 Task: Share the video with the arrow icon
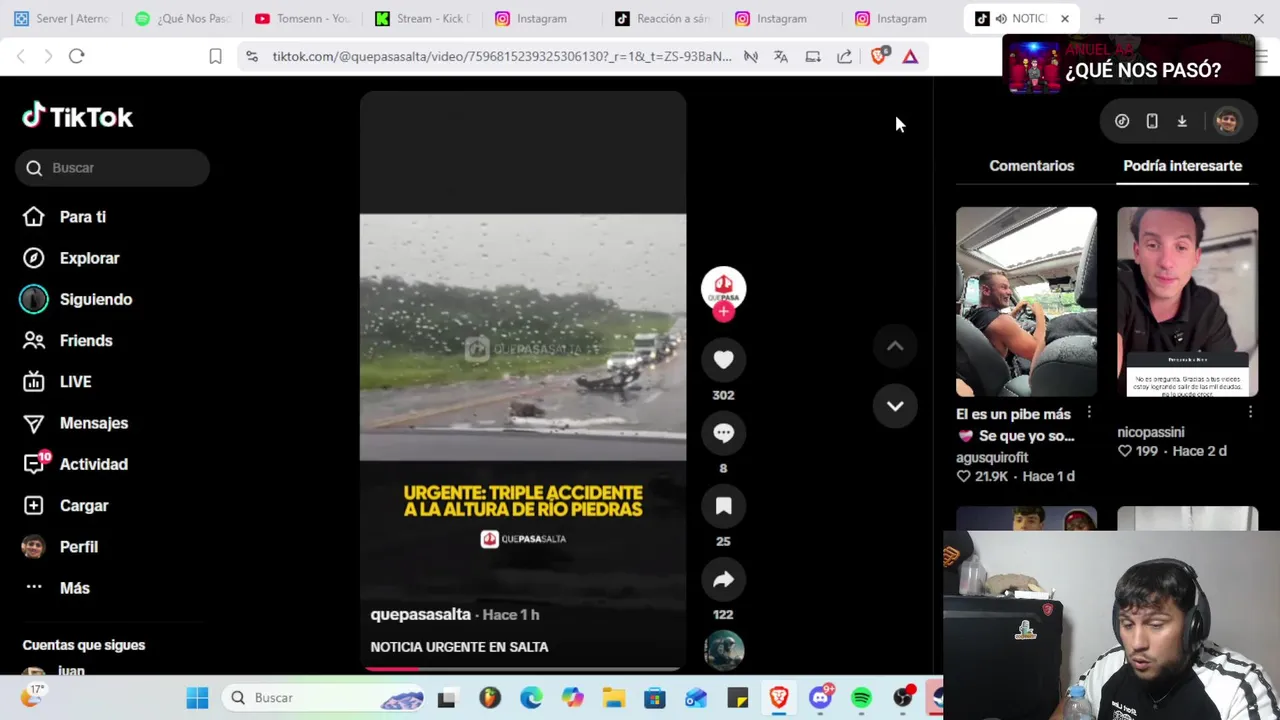[x=723, y=579]
